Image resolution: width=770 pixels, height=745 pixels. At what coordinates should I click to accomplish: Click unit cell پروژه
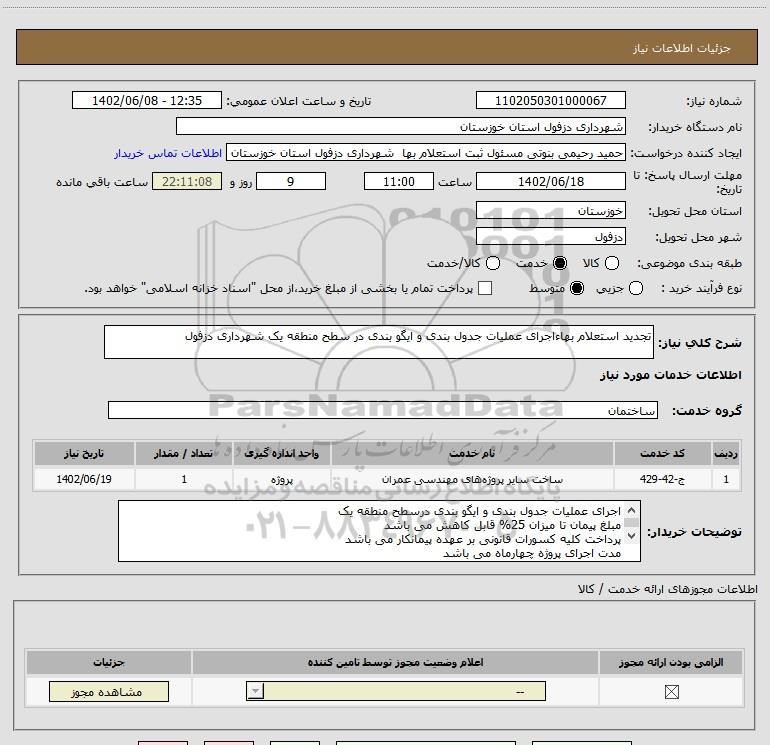[x=282, y=479]
